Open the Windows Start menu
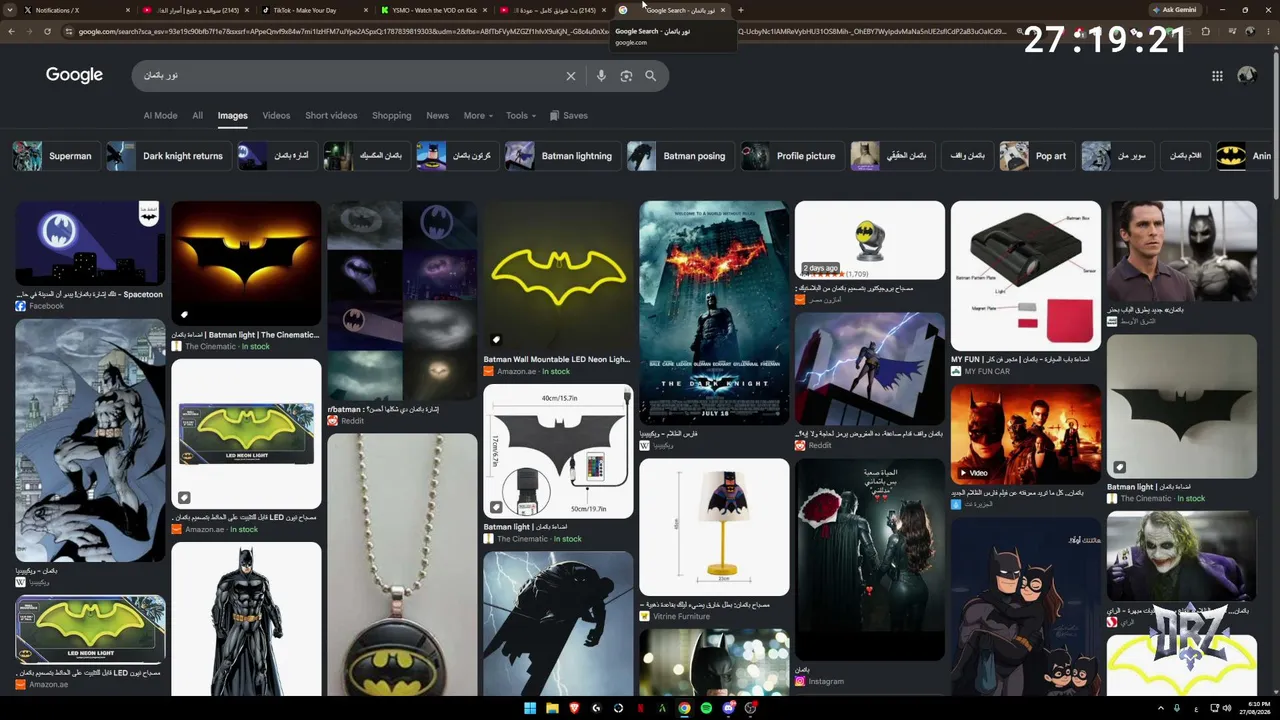Screen dimensions: 1280x720 [x=530, y=708]
